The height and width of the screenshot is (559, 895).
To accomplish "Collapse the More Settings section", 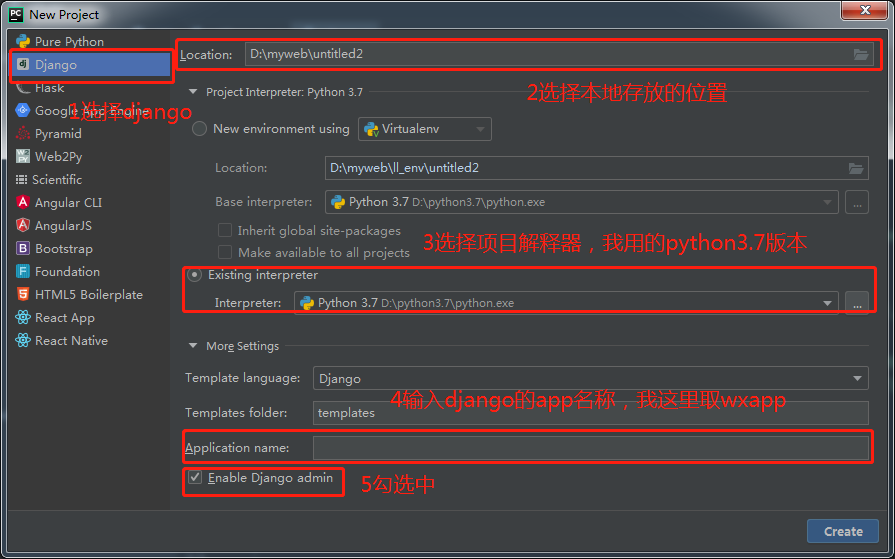I will click(193, 345).
